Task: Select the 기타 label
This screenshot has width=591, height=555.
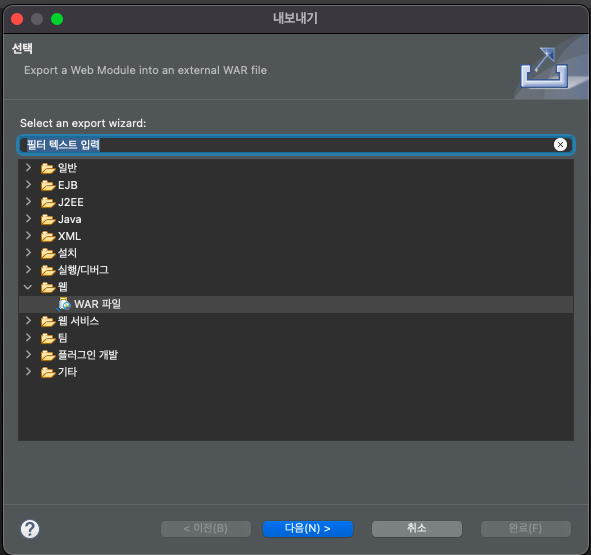Action: pos(67,372)
